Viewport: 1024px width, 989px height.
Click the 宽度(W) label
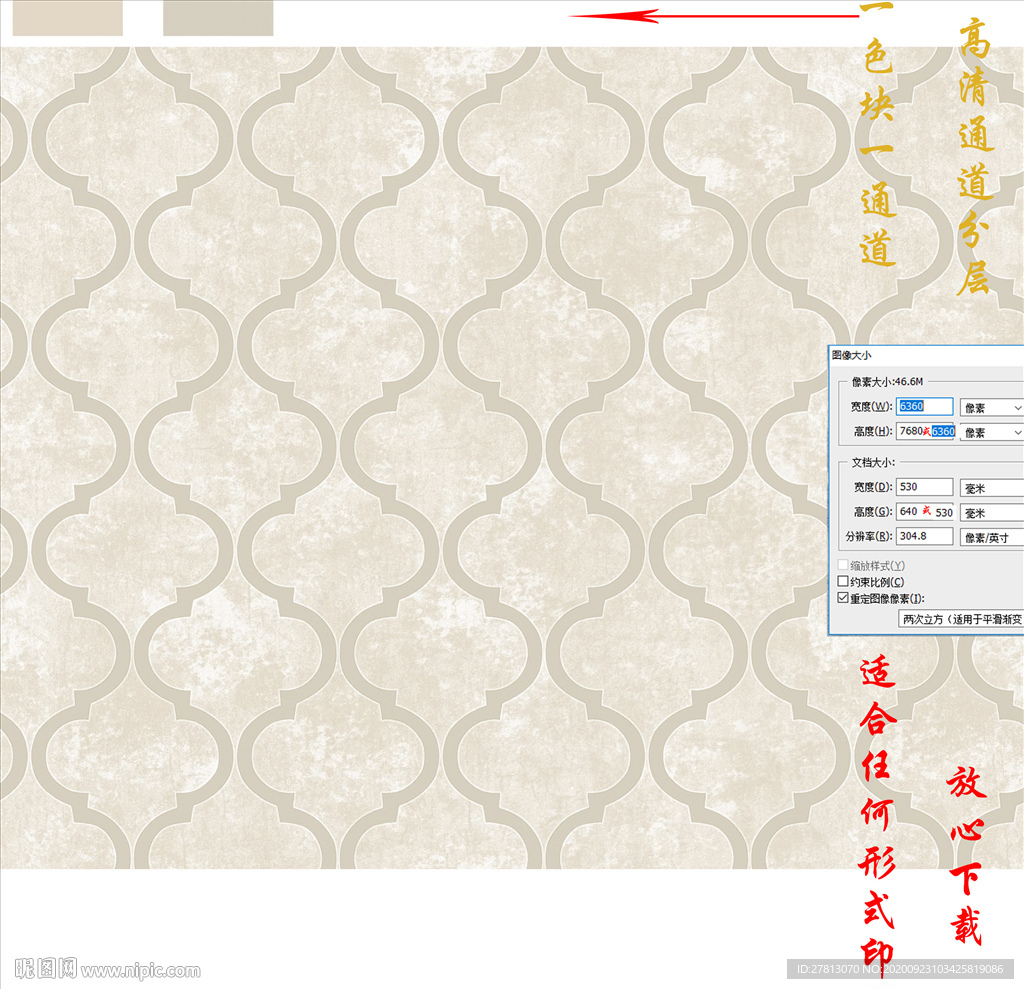871,406
